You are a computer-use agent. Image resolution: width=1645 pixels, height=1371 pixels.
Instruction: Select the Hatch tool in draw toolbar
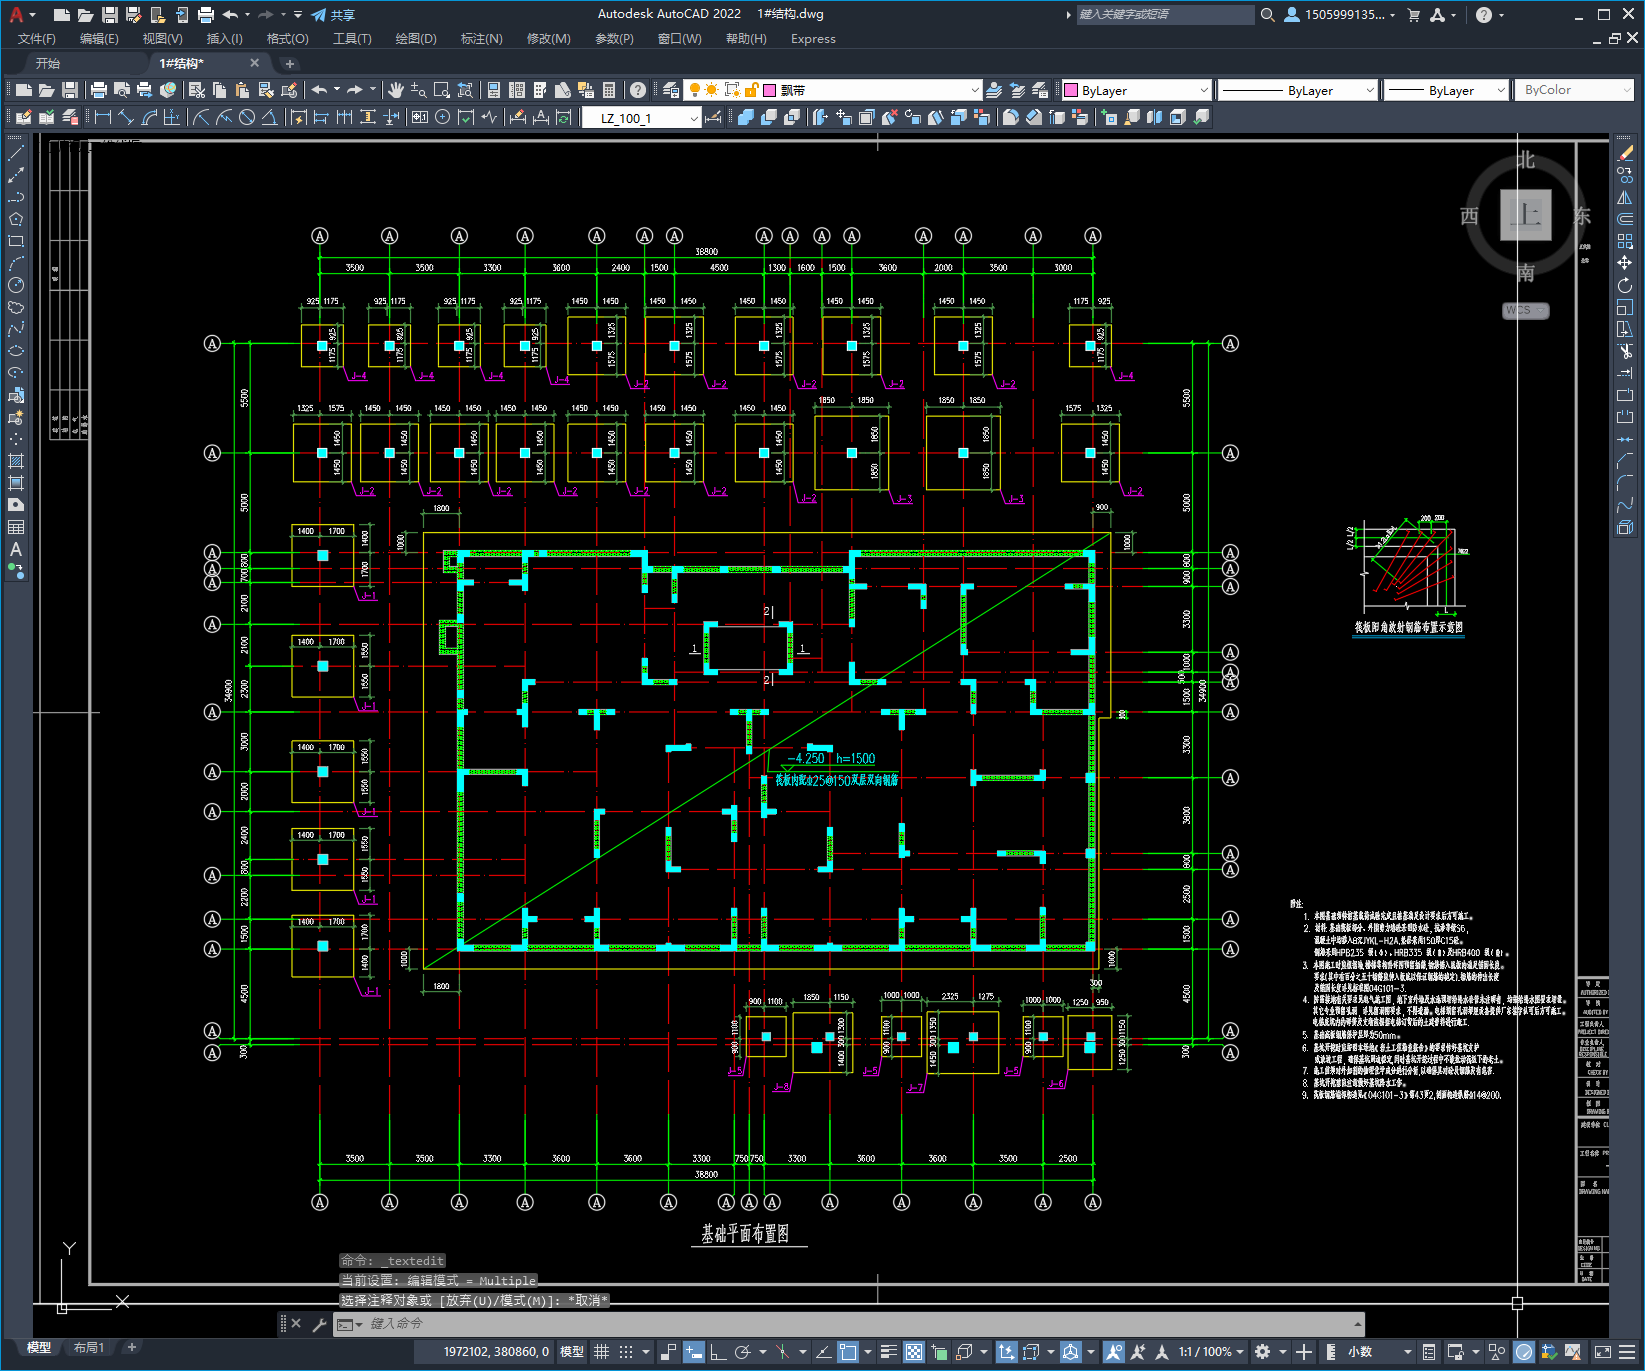click(16, 461)
